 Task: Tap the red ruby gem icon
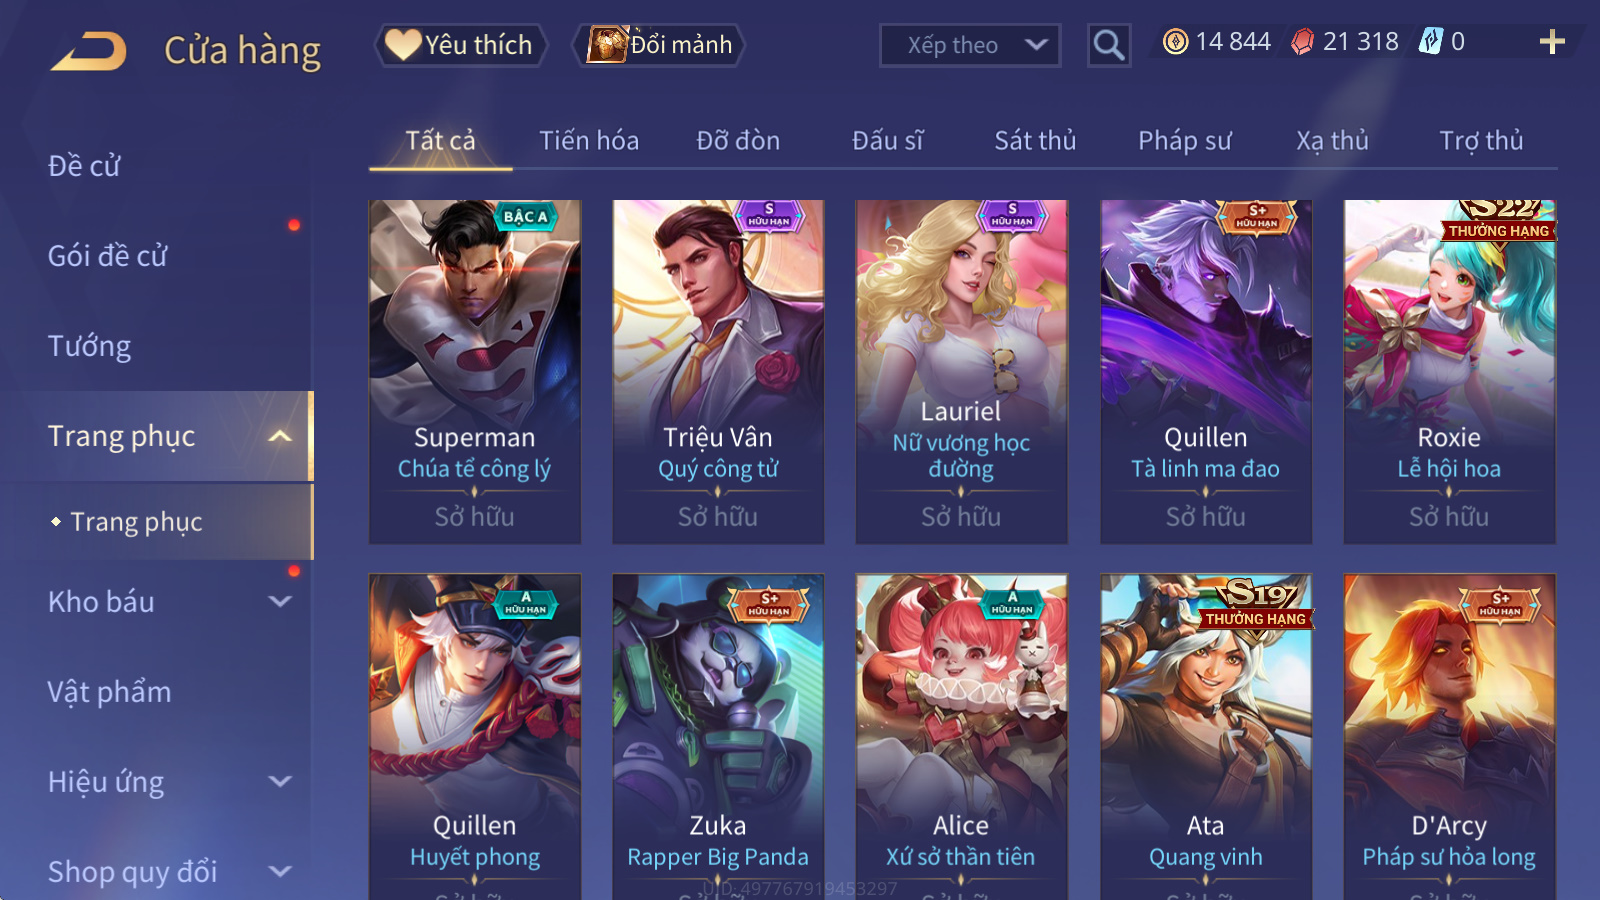(1302, 42)
